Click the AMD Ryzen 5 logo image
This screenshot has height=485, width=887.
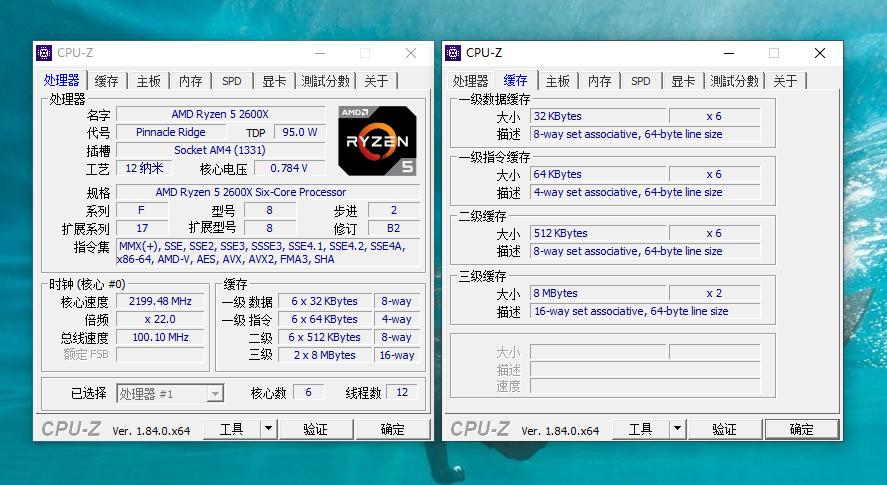click(377, 140)
